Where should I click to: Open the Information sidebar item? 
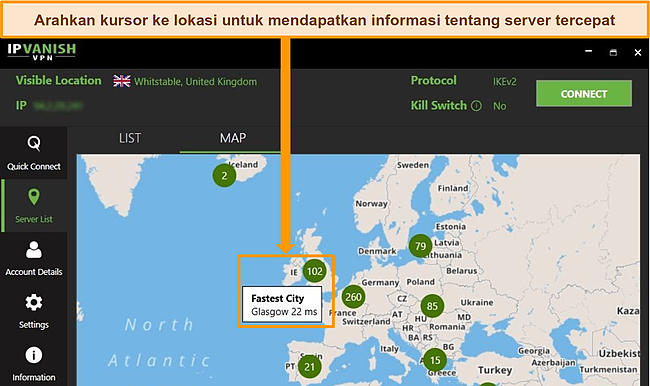(34, 364)
